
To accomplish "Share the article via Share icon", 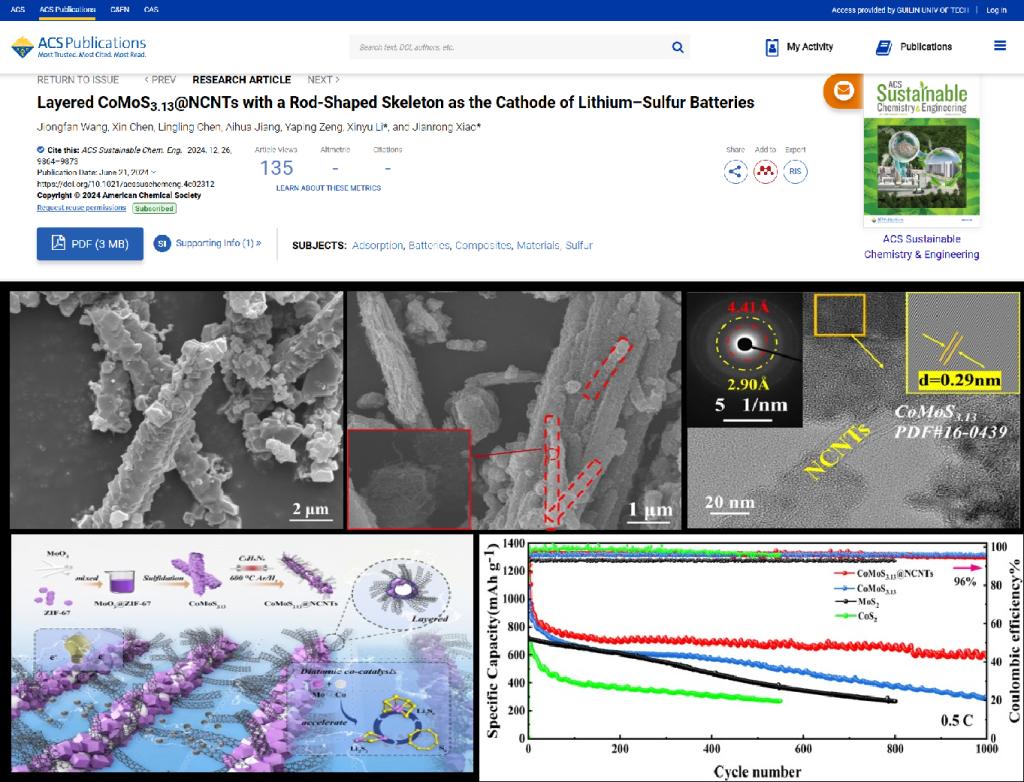I will coord(735,172).
